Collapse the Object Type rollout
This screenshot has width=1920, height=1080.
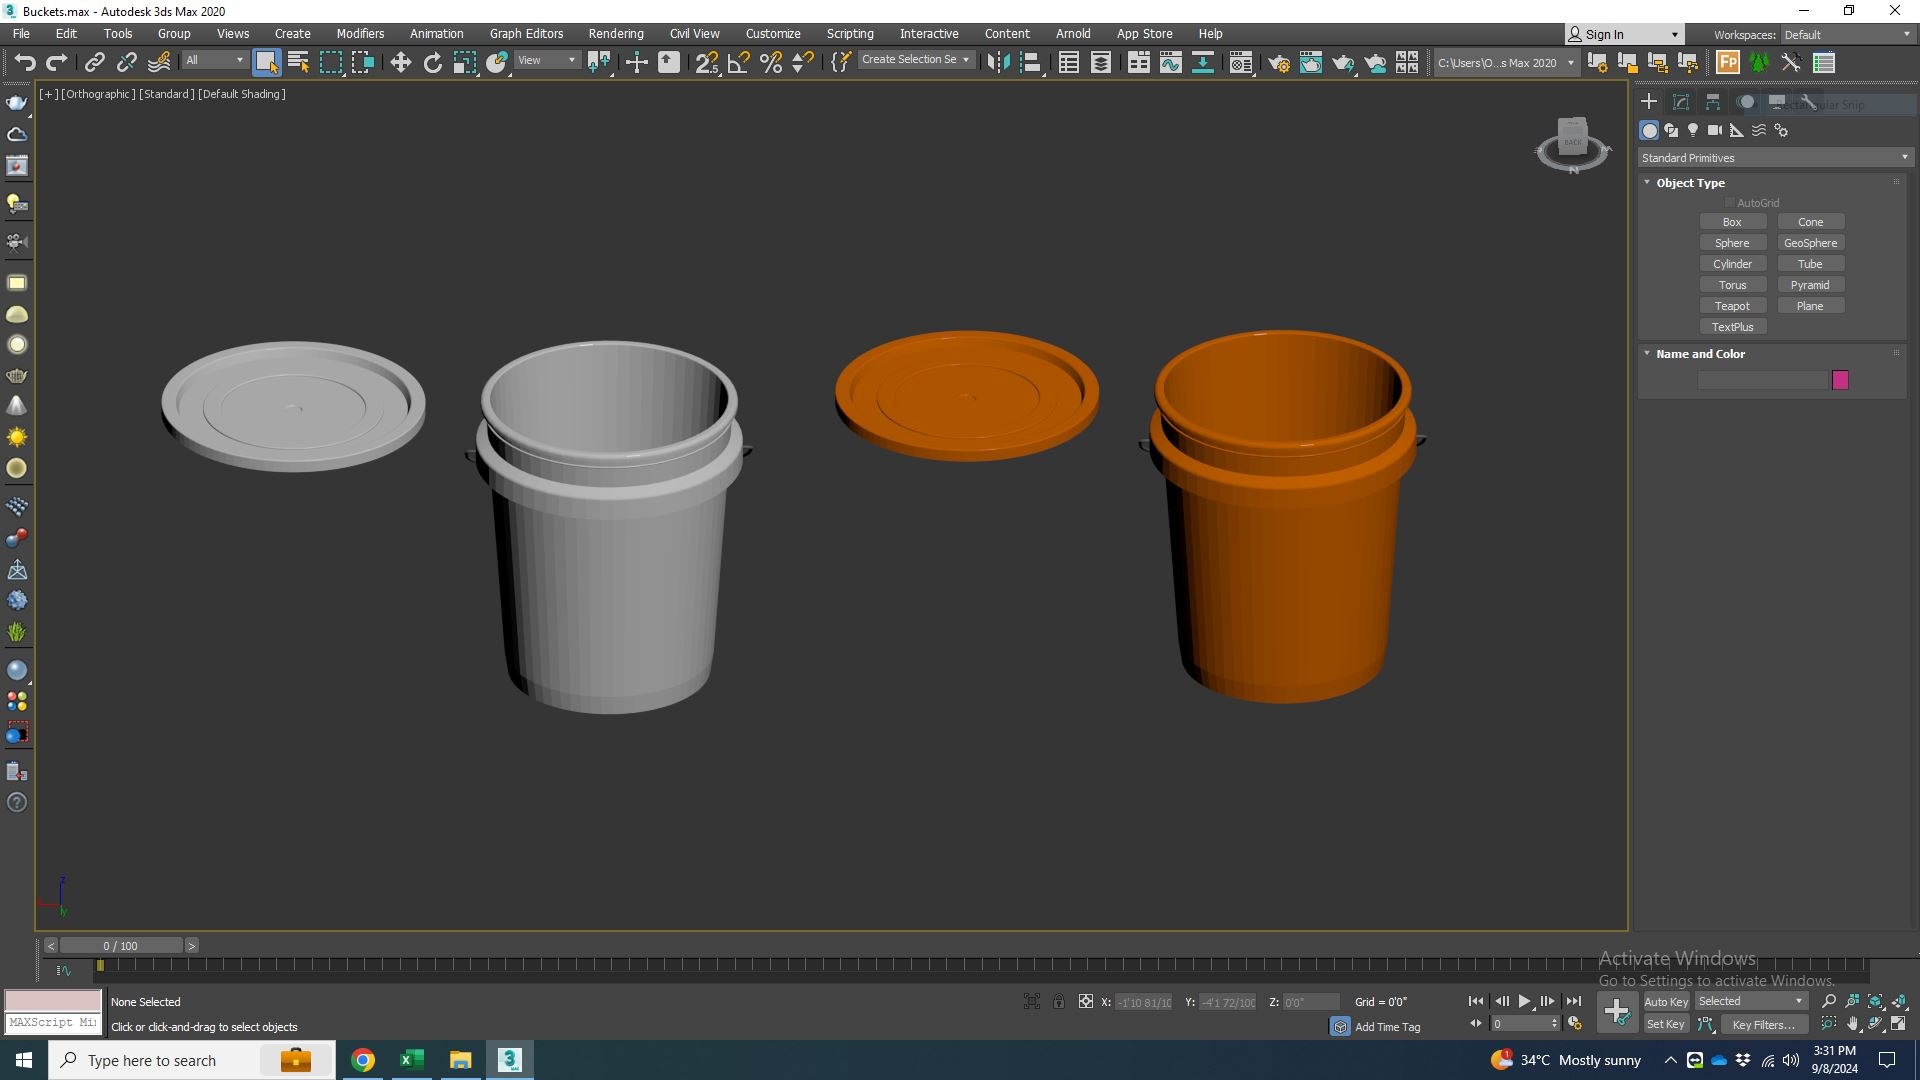coord(1647,183)
